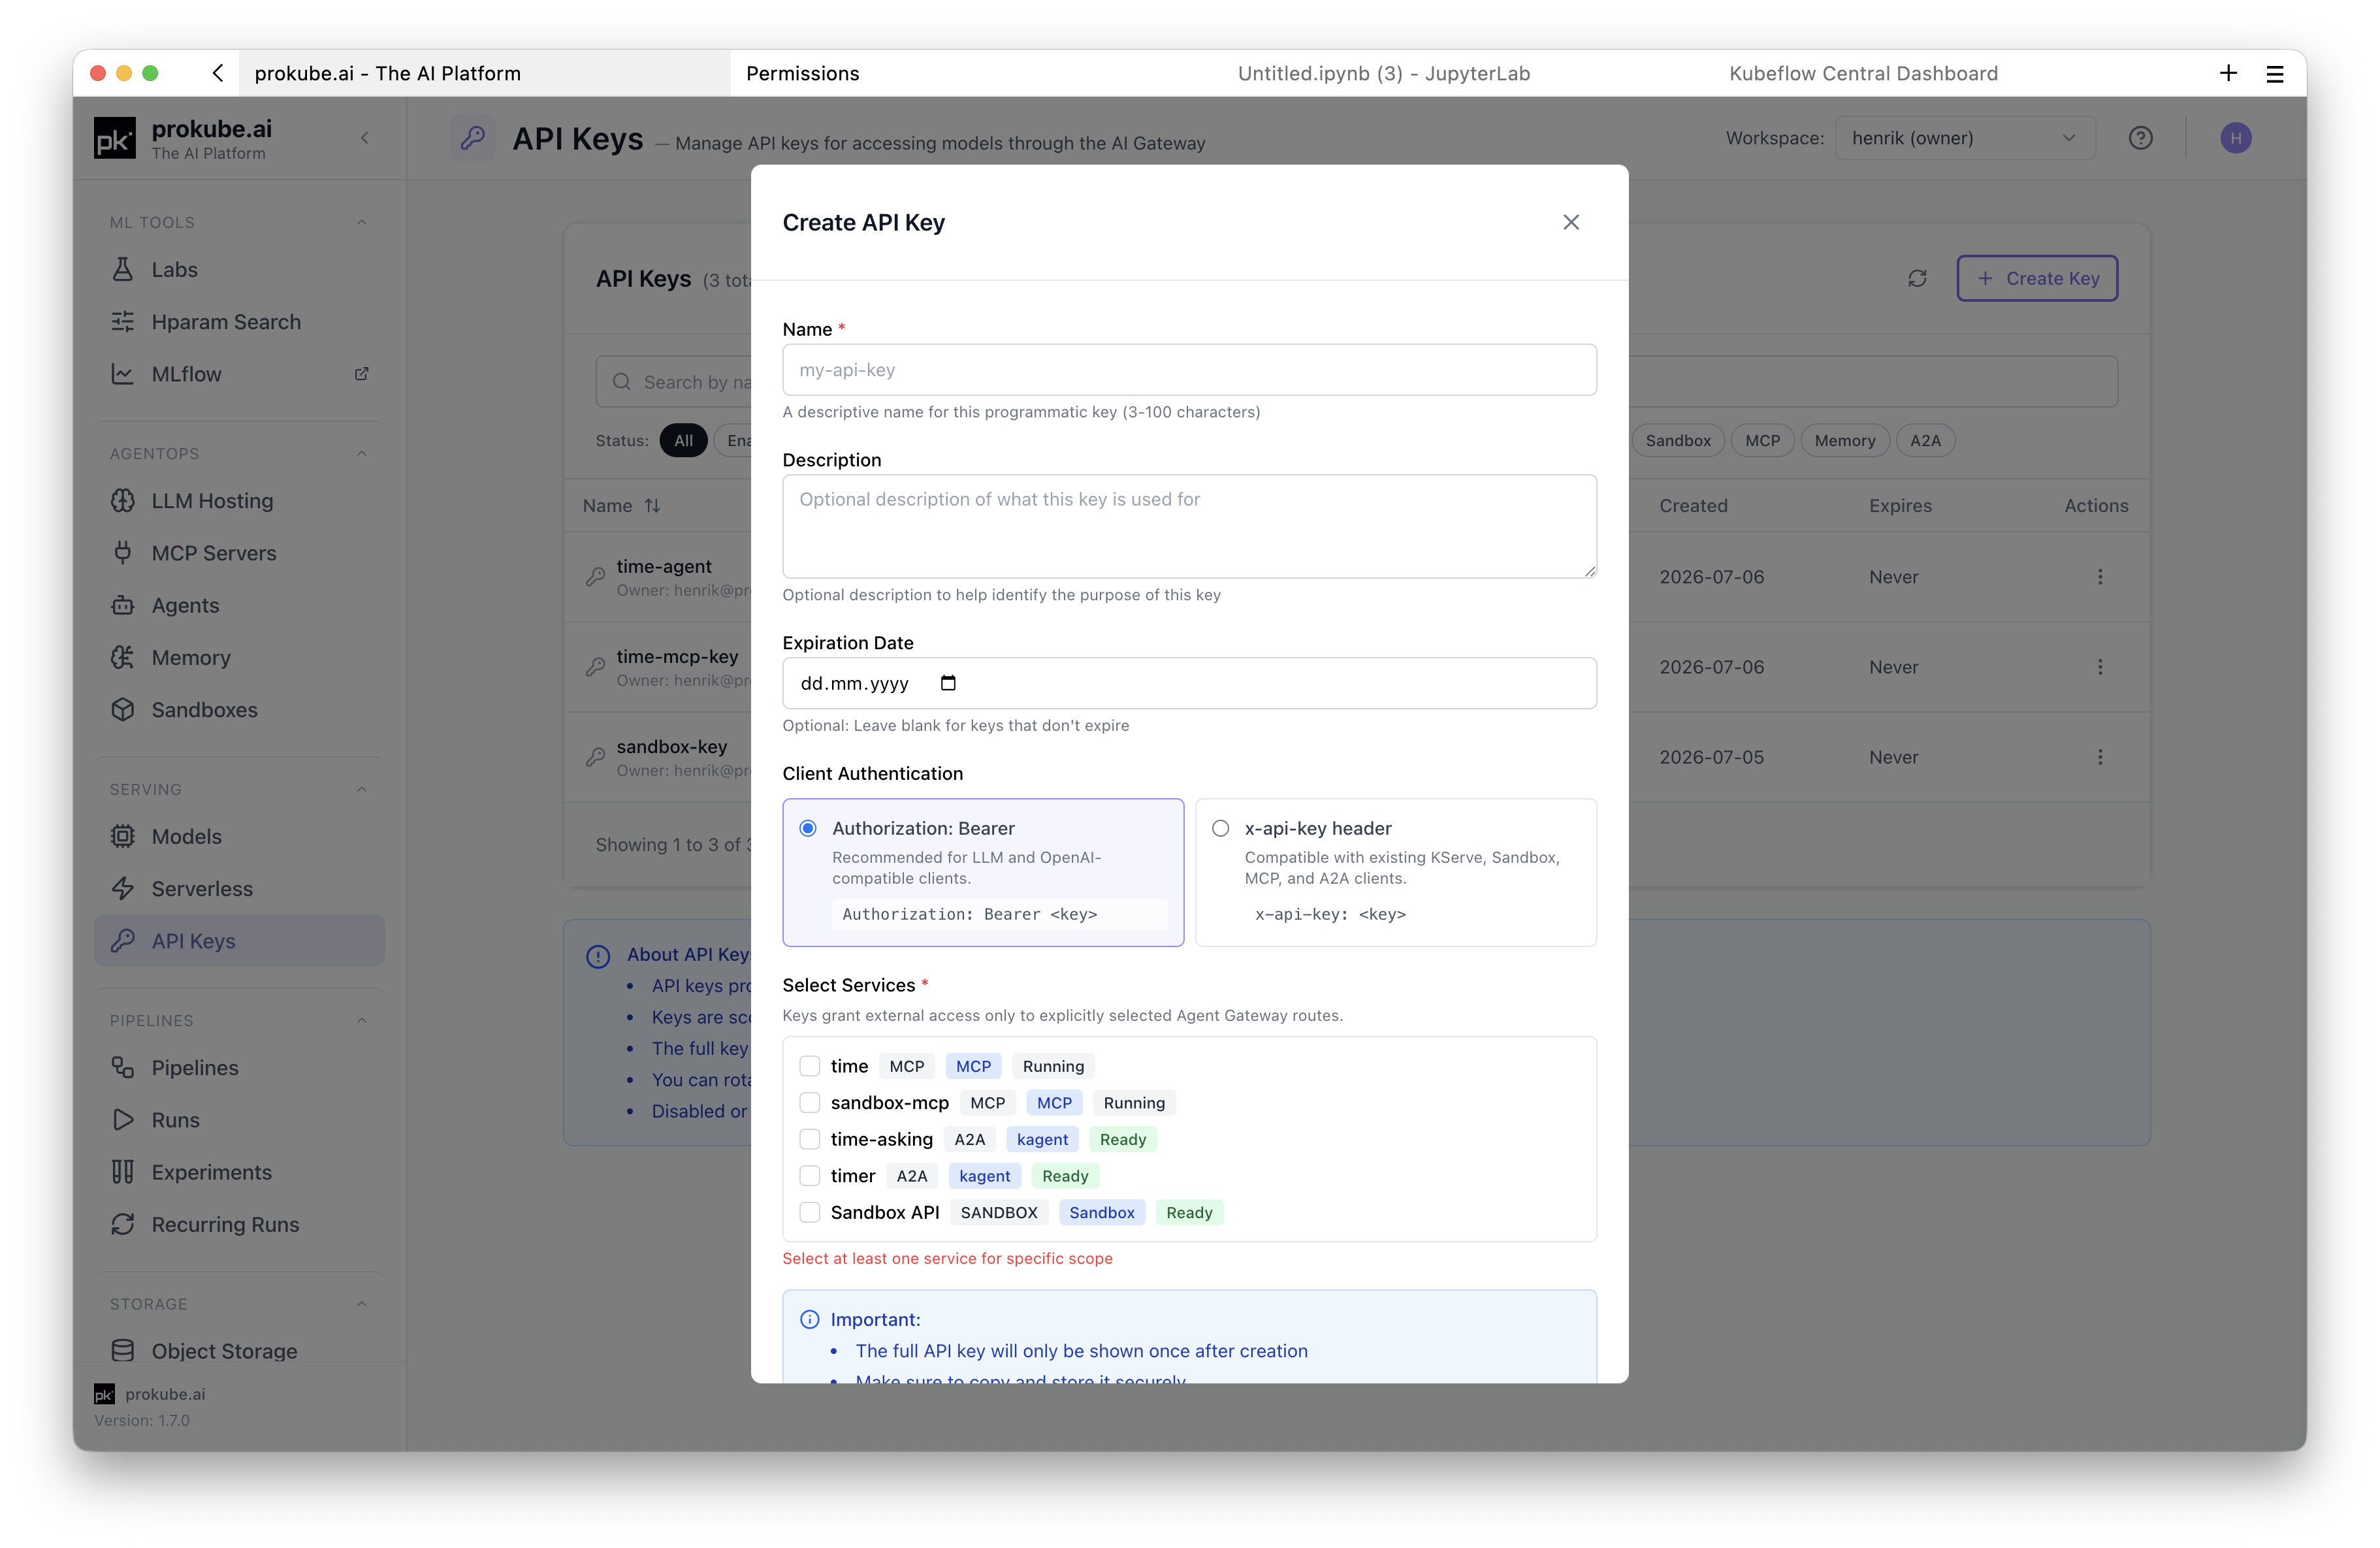
Task: Open the calendar picker in Expiration Date
Action: pos(948,683)
